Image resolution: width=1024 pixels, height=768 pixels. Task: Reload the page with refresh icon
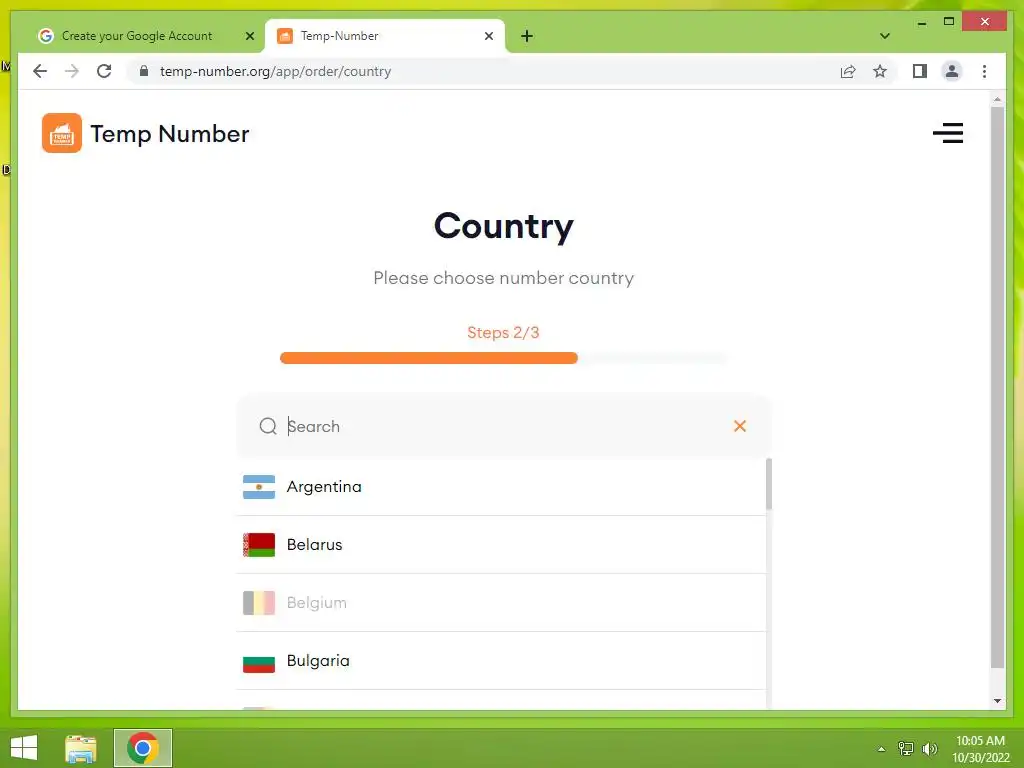104,71
